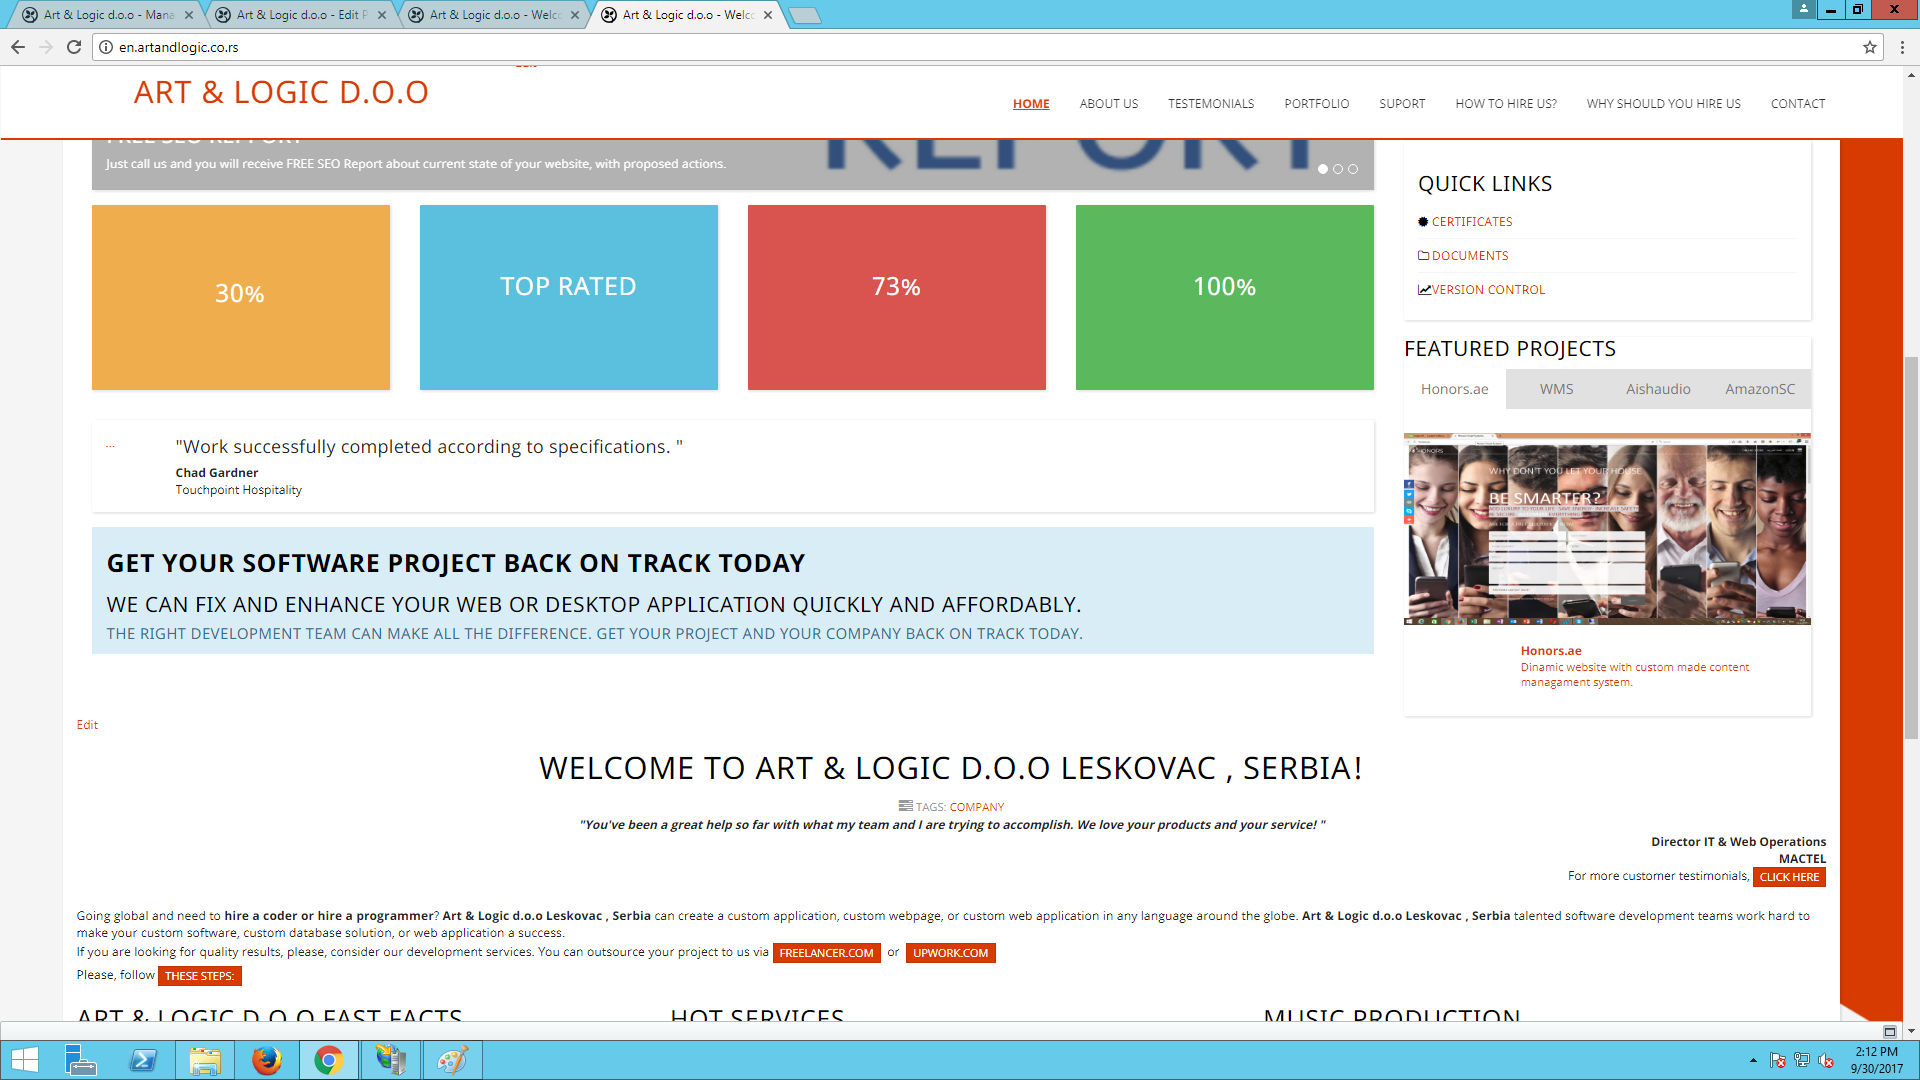The height and width of the screenshot is (1080, 1920).
Task: Open the CERTIFICATES quick link
Action: coord(1472,222)
